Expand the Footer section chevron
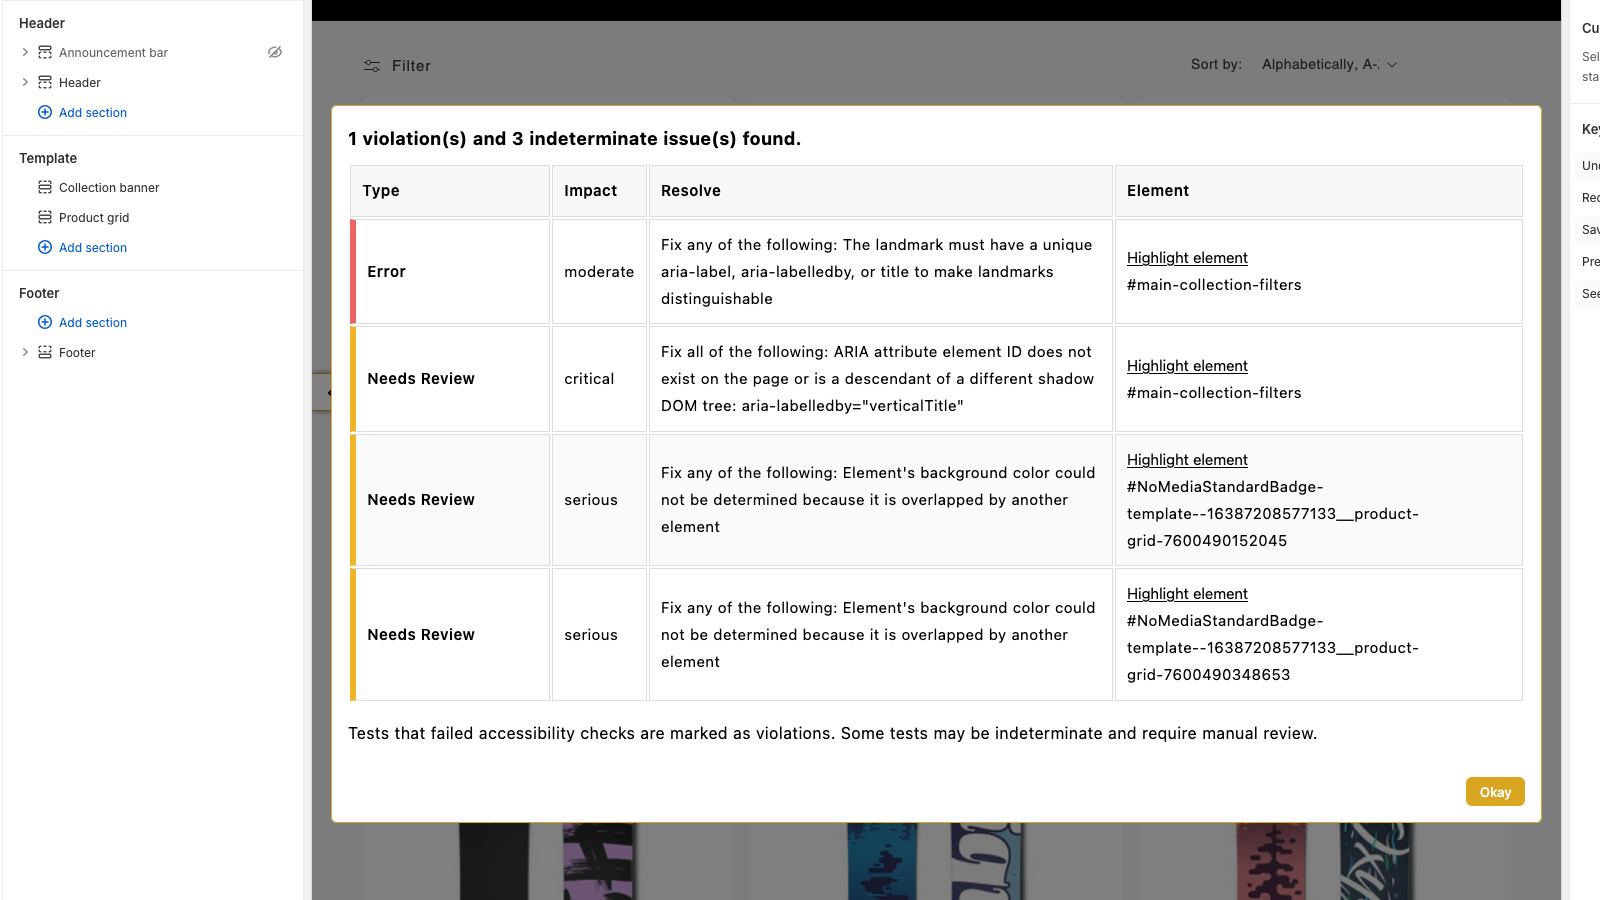Viewport: 1600px width, 900px height. (25, 352)
